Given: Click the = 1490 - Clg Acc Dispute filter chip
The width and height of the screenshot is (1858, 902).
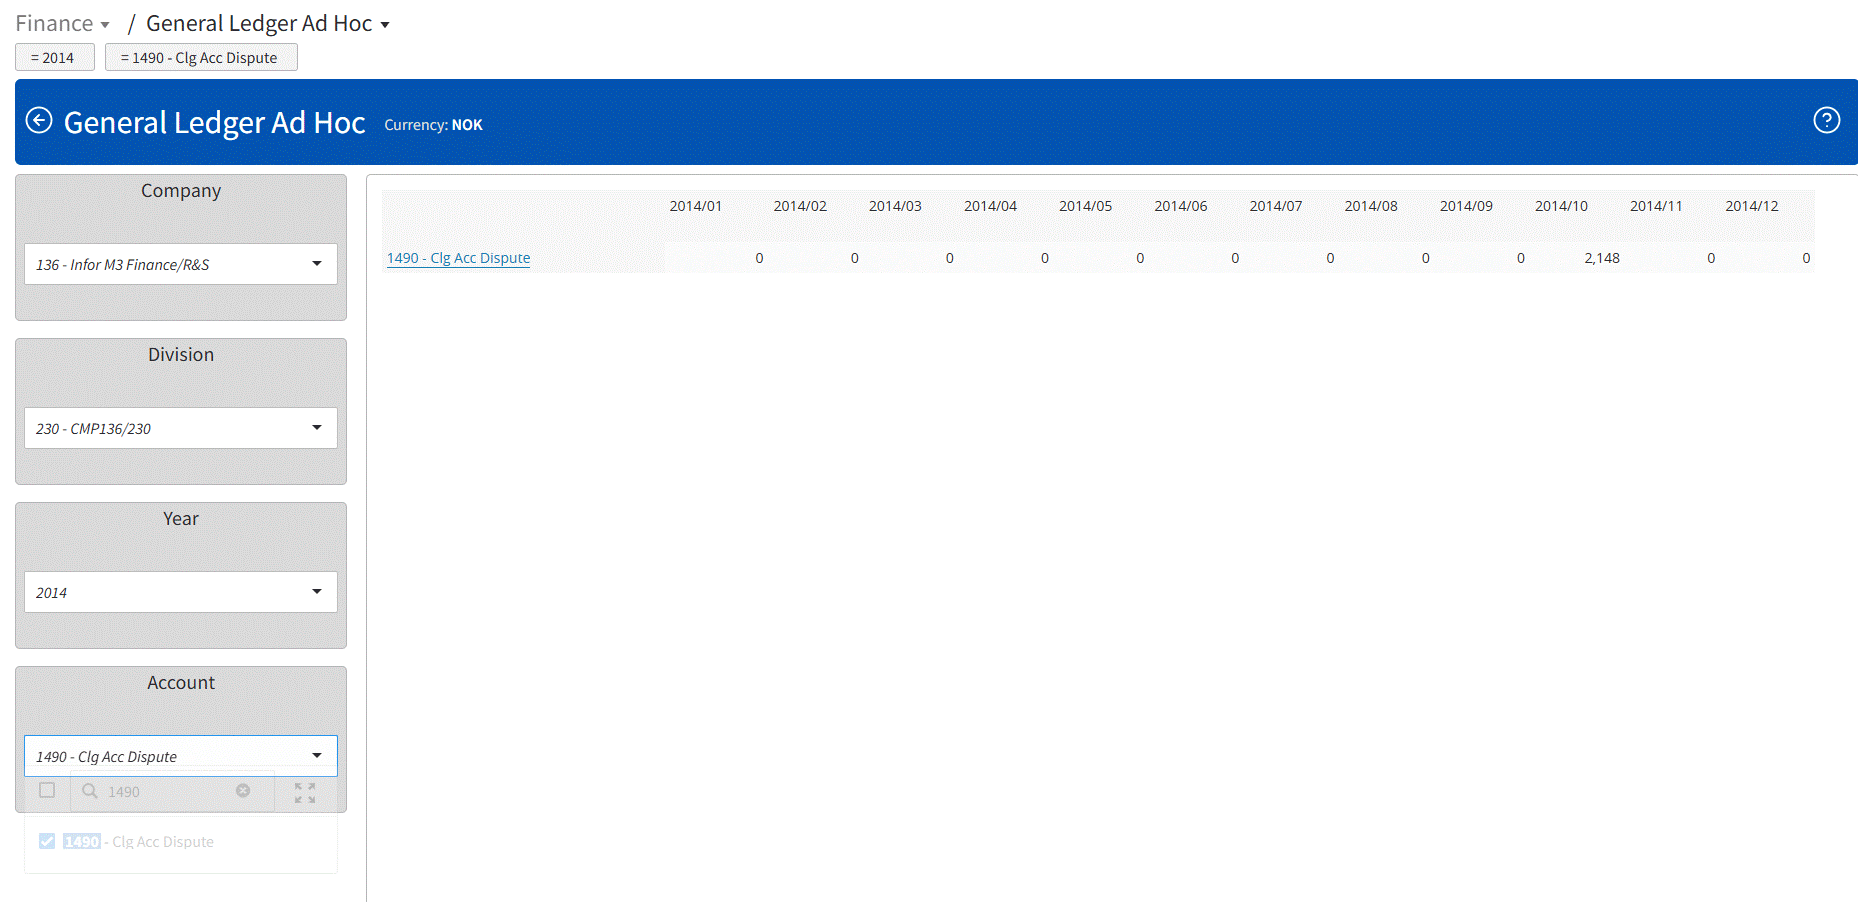Looking at the screenshot, I should [x=201, y=57].
